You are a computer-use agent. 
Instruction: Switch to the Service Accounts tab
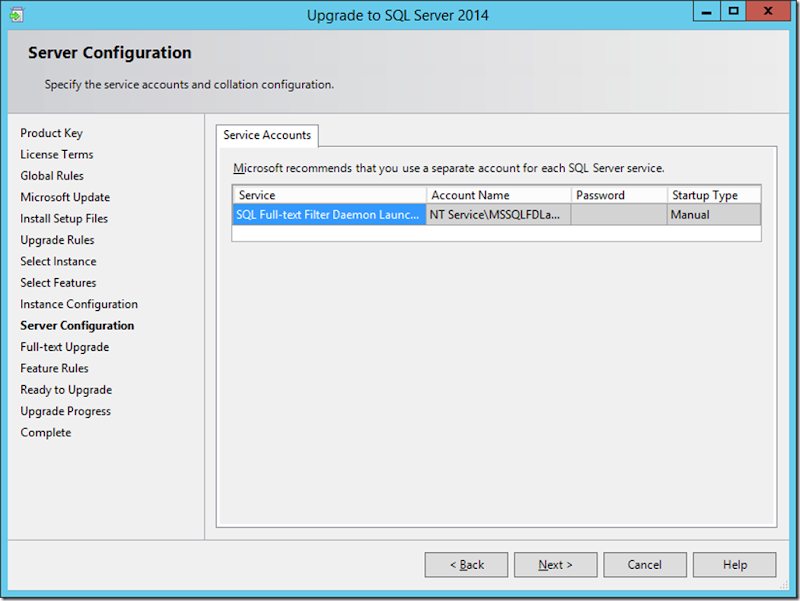pos(267,135)
